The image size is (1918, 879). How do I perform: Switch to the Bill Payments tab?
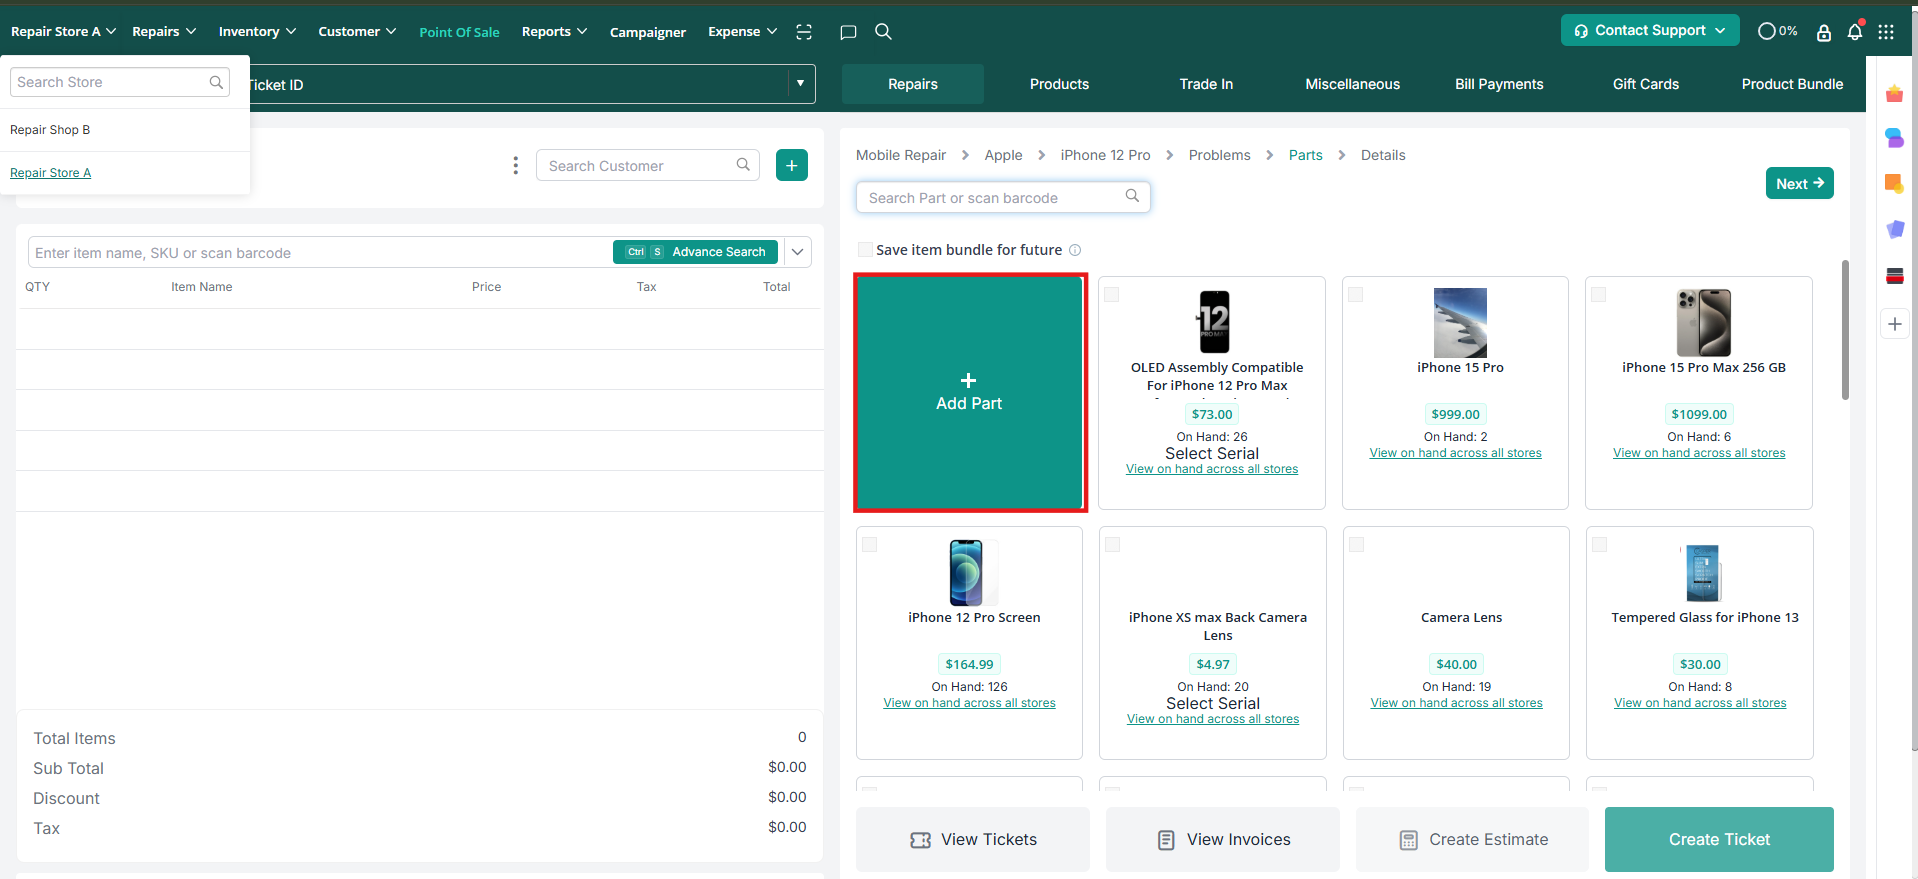[x=1499, y=84]
